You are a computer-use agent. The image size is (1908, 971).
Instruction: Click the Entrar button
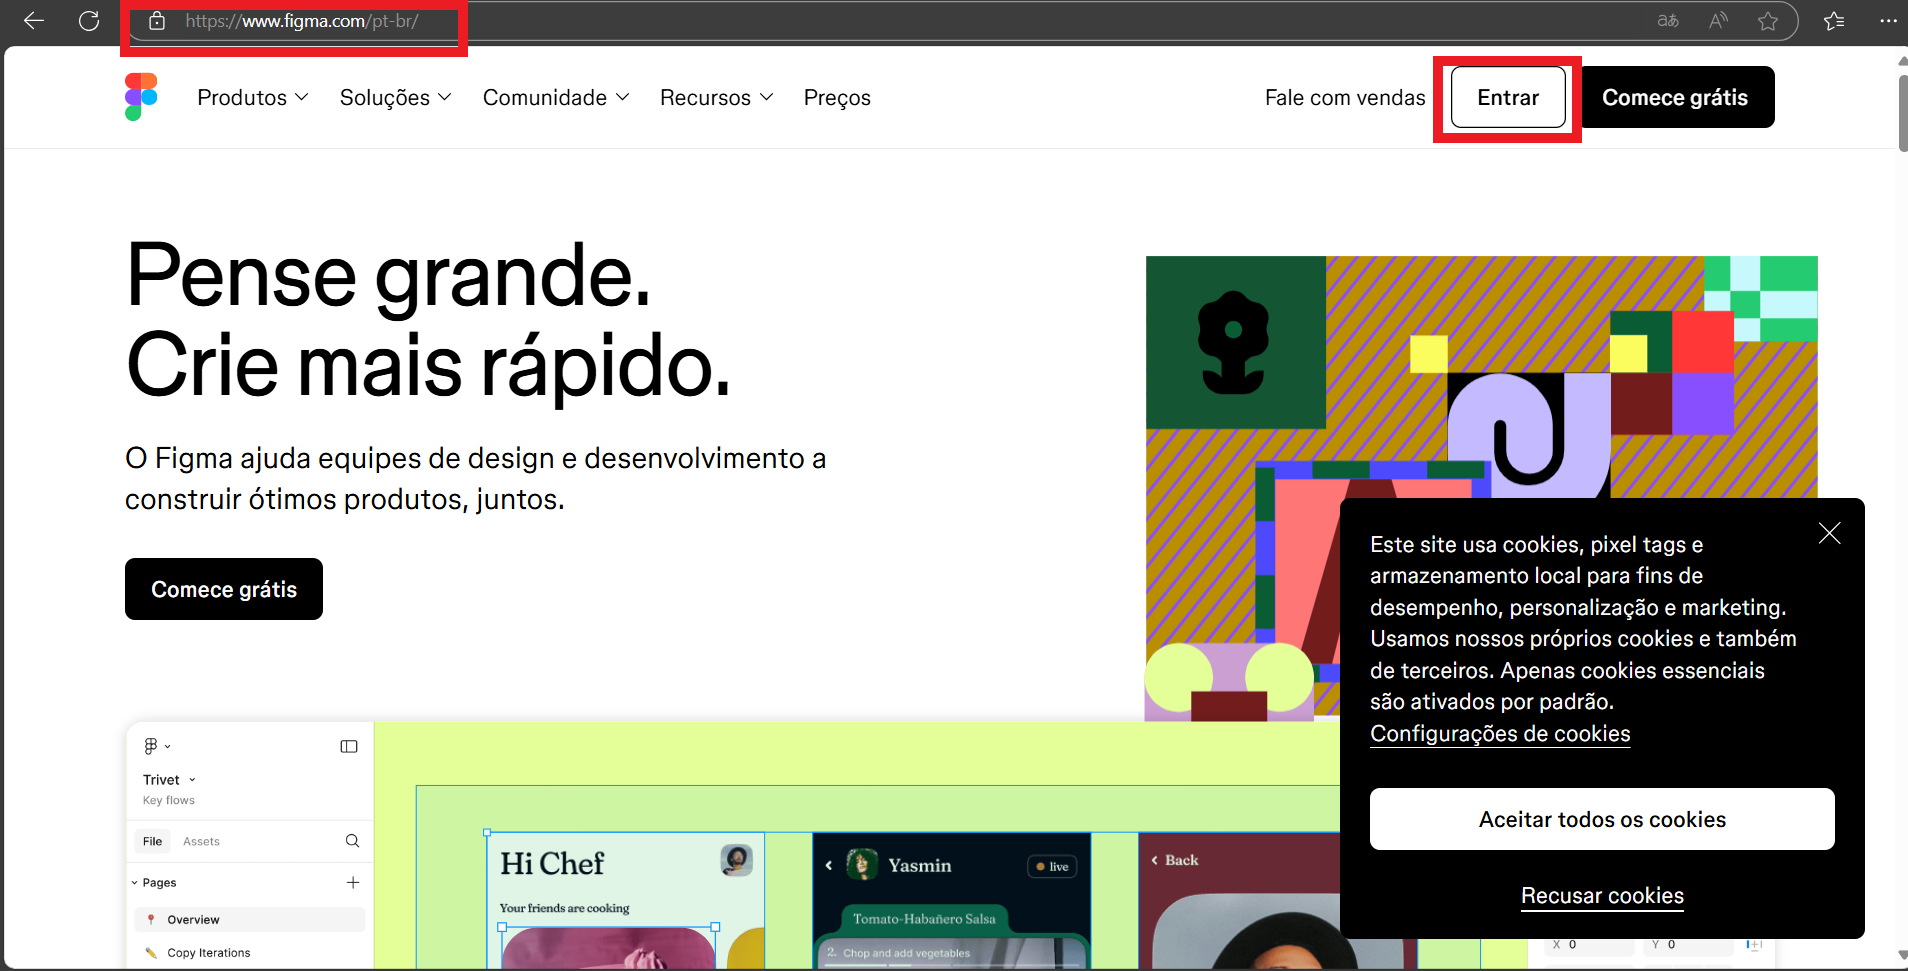(1508, 97)
